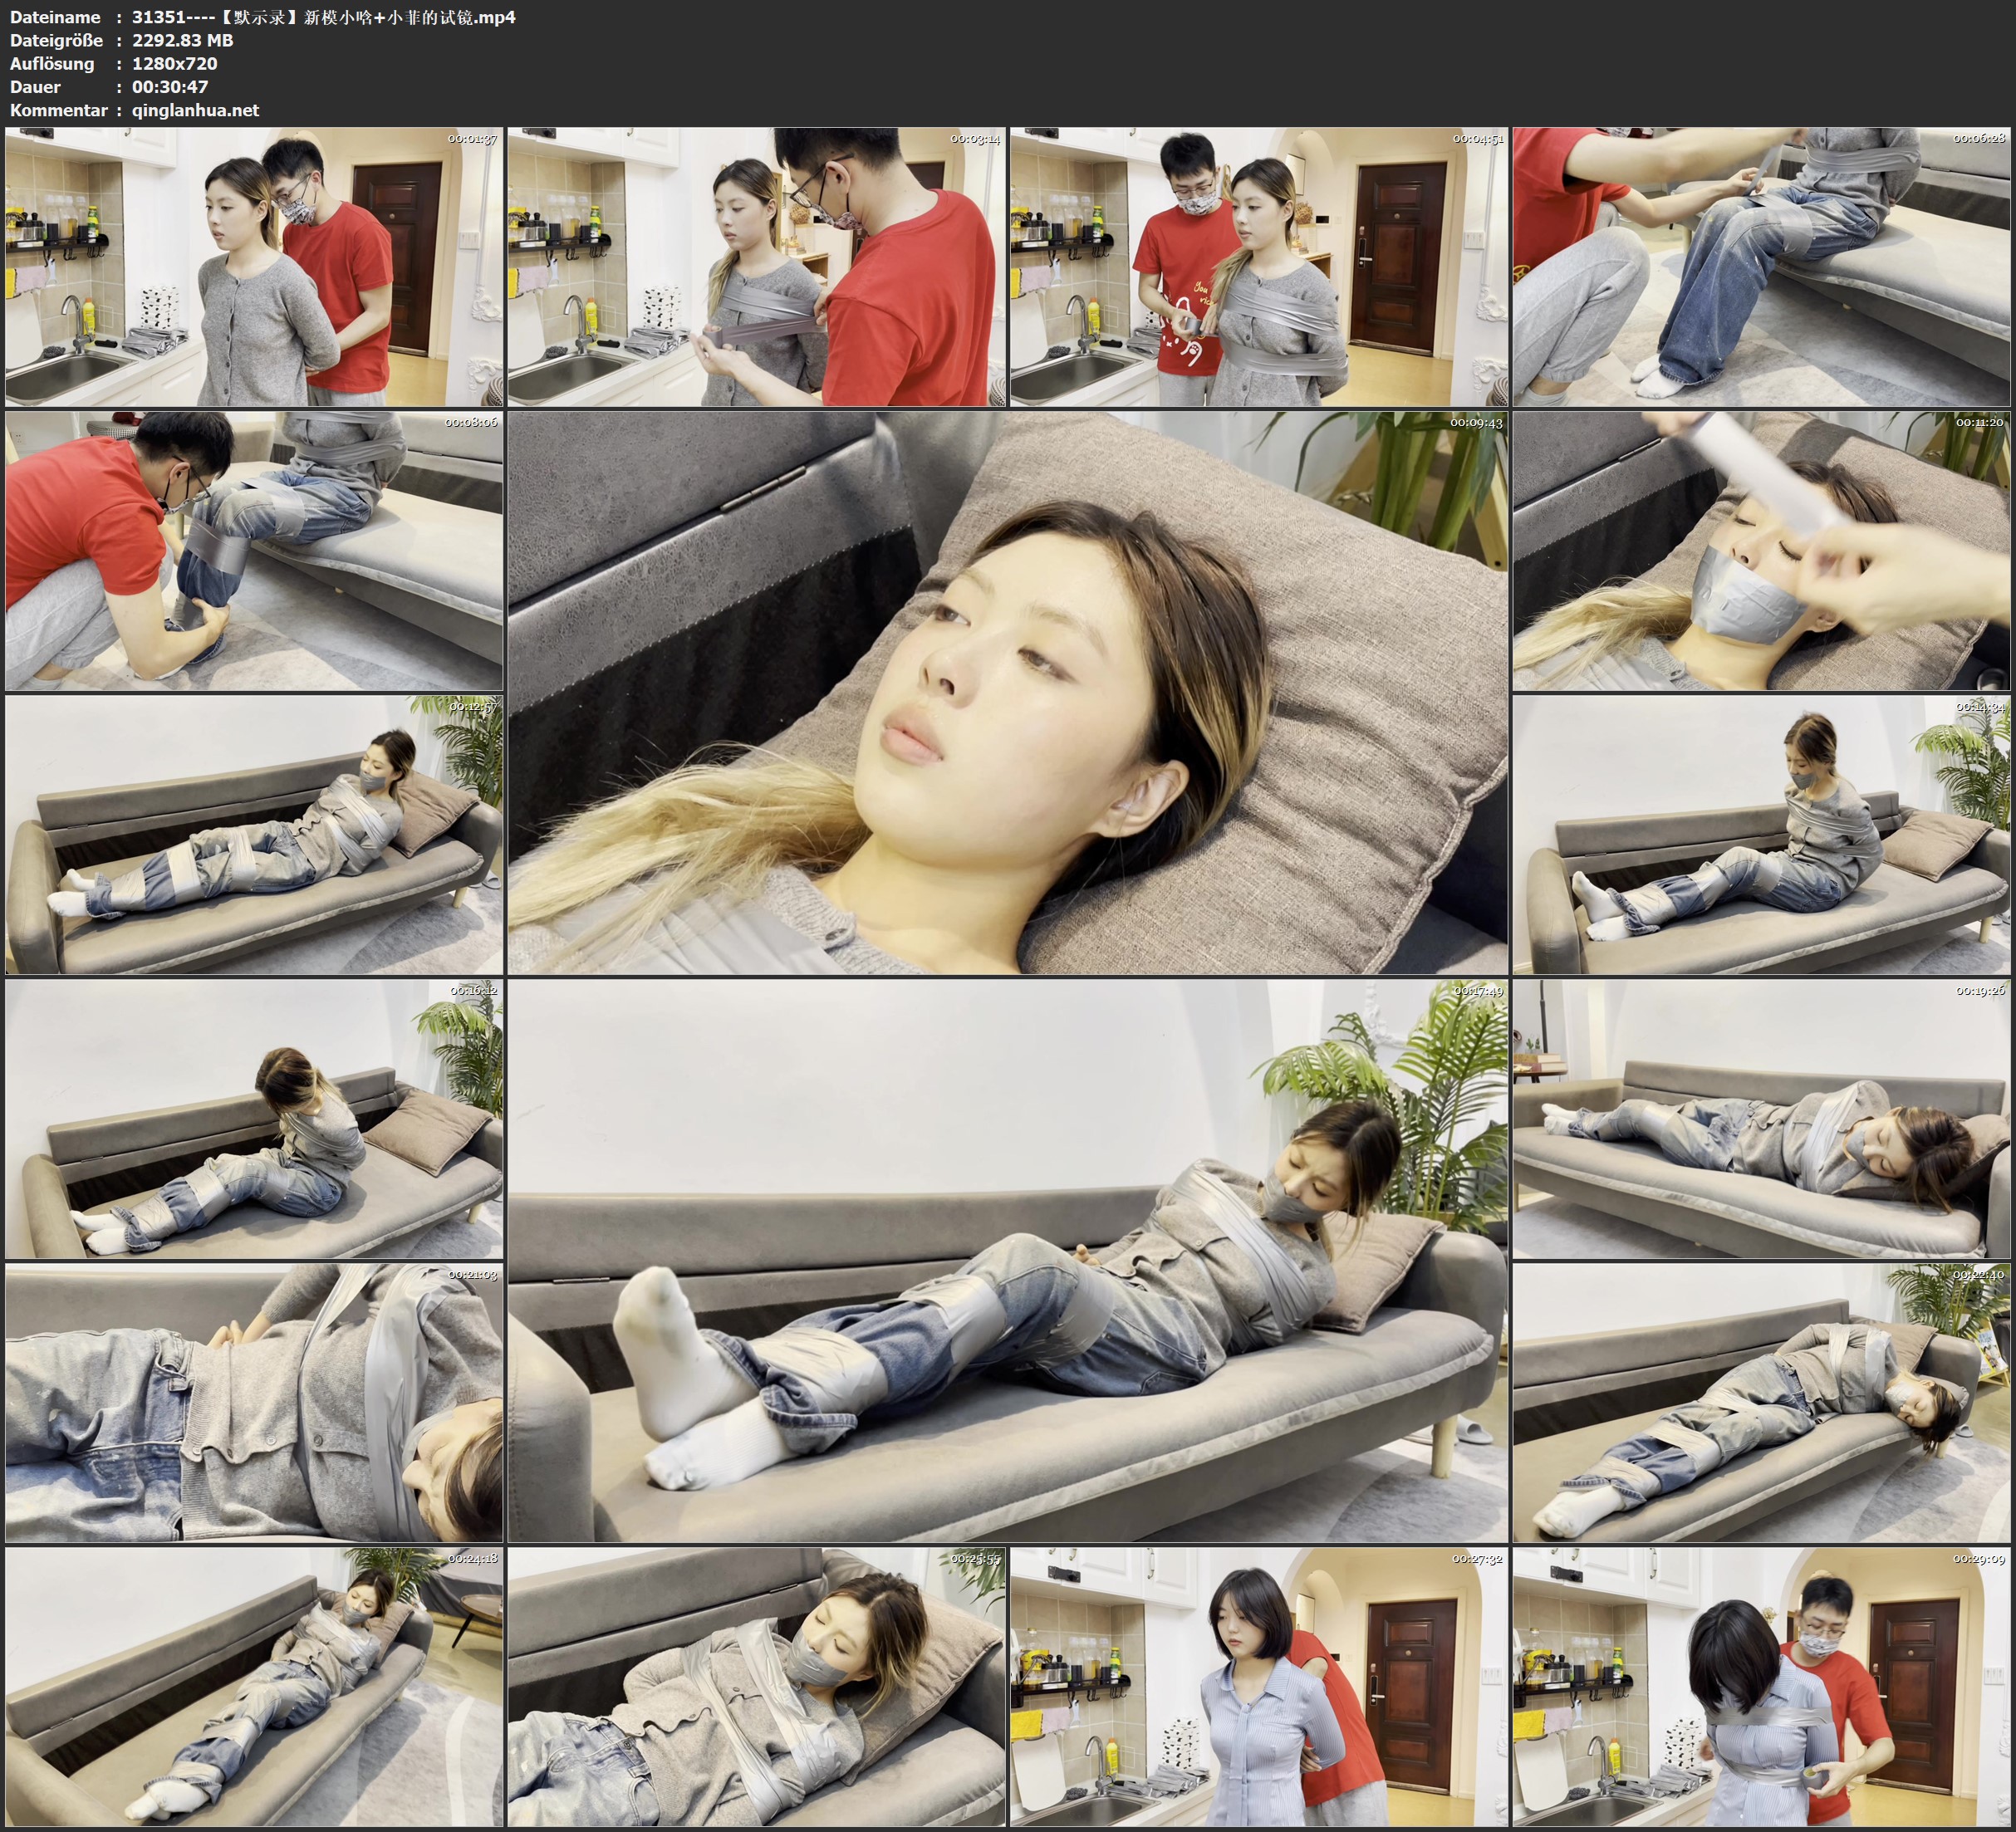Click the thumbnail stamped 00:11:20
Image resolution: width=2016 pixels, height=1832 pixels.
pos(1761,550)
